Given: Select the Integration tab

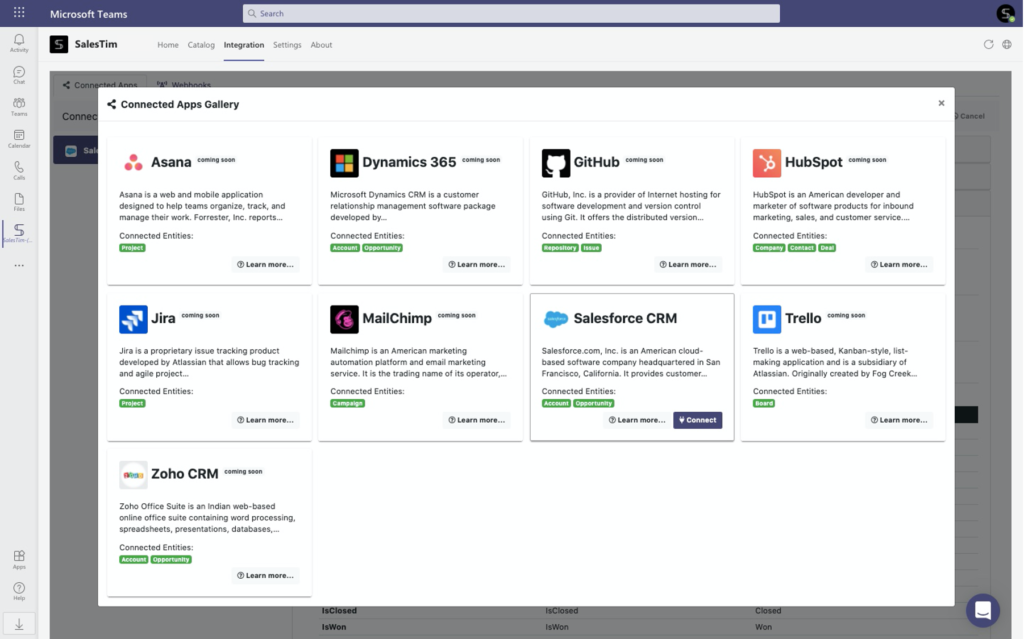Looking at the screenshot, I should [244, 45].
